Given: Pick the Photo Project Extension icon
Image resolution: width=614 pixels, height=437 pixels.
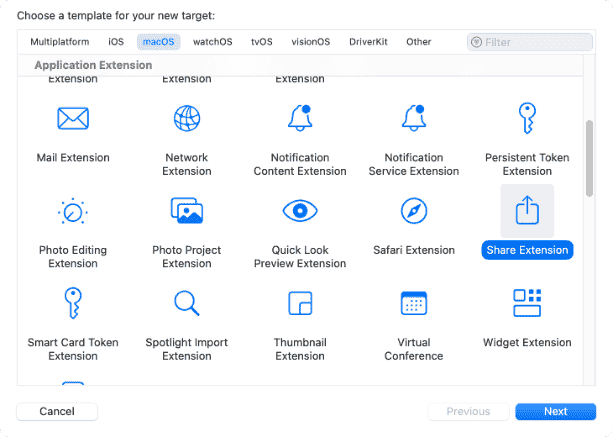Looking at the screenshot, I should [187, 211].
